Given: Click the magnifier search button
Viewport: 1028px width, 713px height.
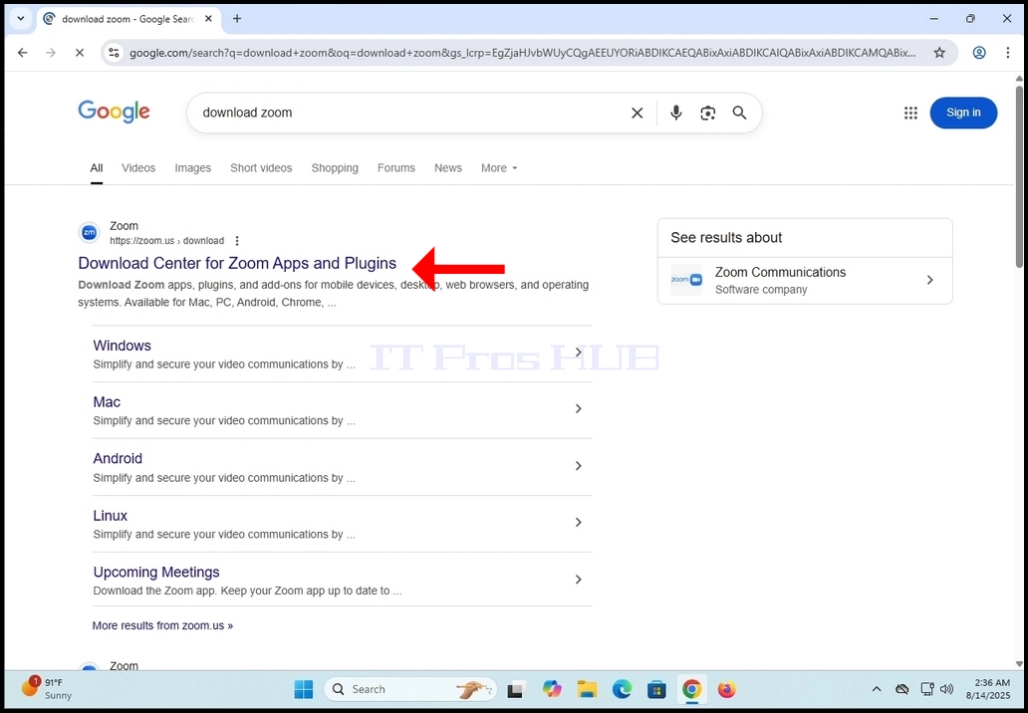Looking at the screenshot, I should coord(740,113).
